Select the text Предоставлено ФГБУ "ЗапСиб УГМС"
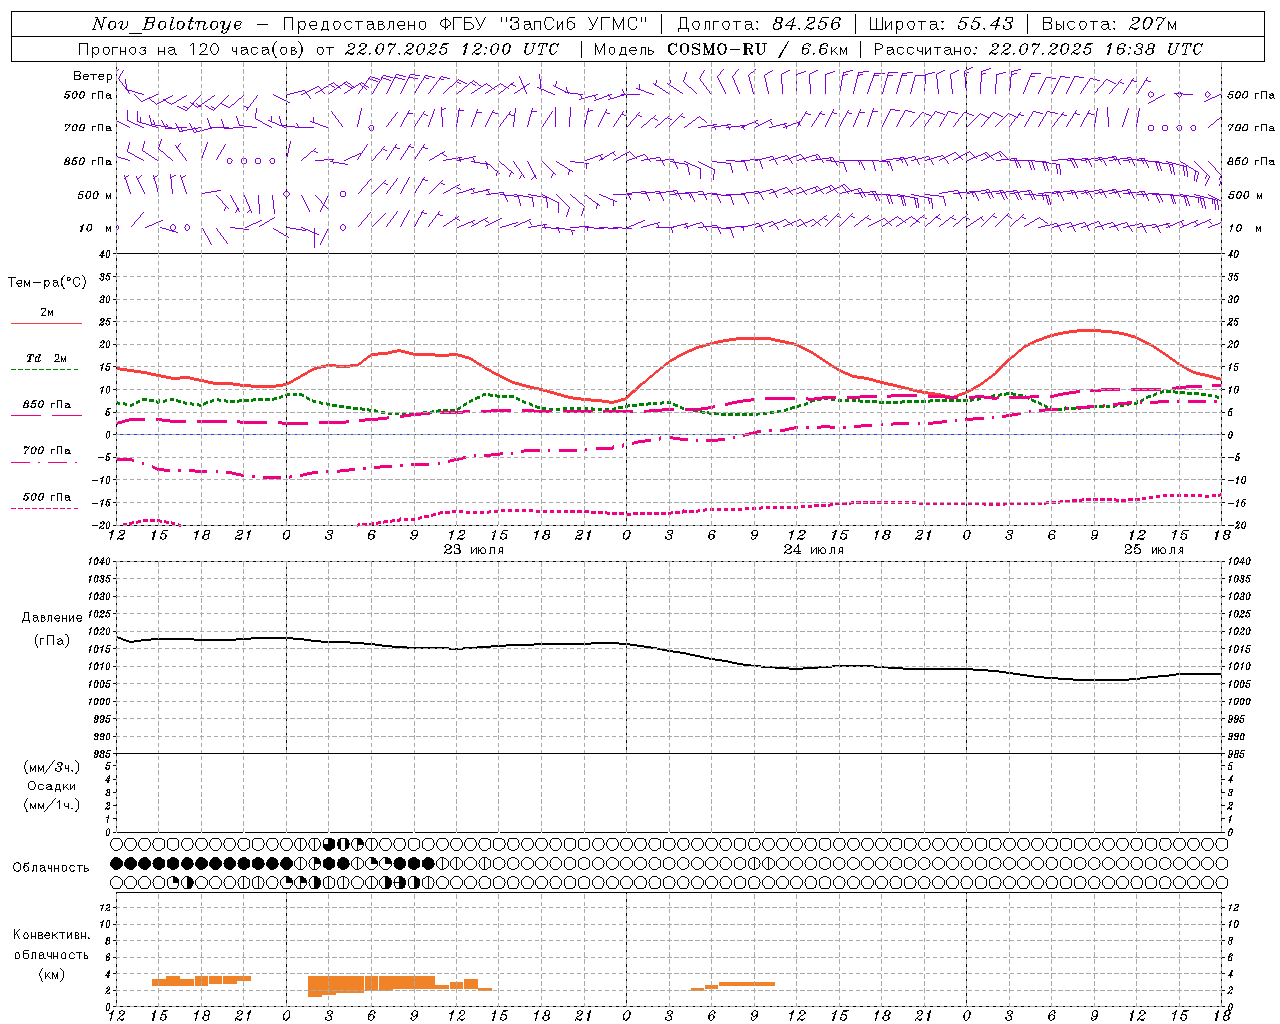 466,24
